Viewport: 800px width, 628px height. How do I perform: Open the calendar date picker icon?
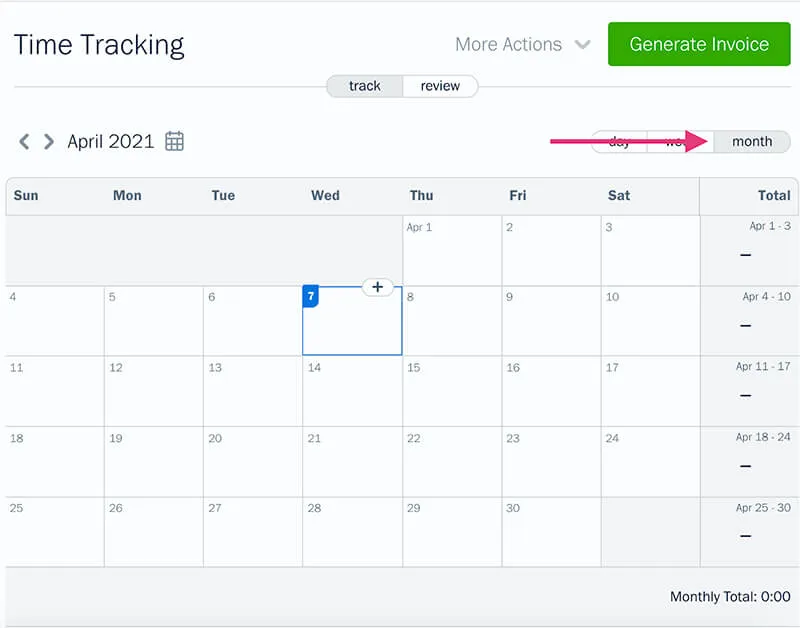click(x=174, y=142)
